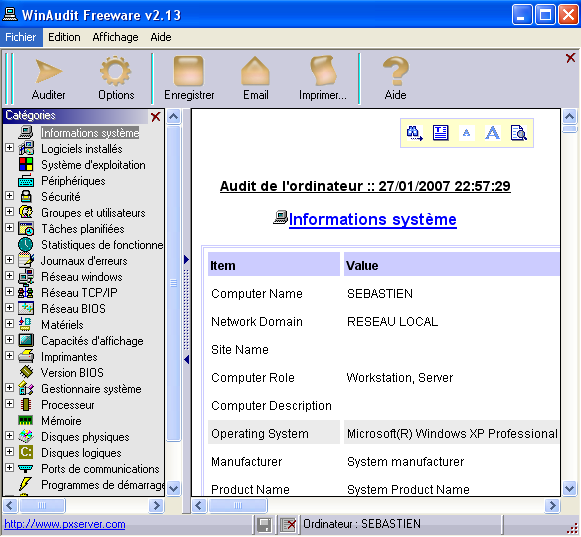
Task: Expand the Disques physiques node
Action: [x=10, y=435]
